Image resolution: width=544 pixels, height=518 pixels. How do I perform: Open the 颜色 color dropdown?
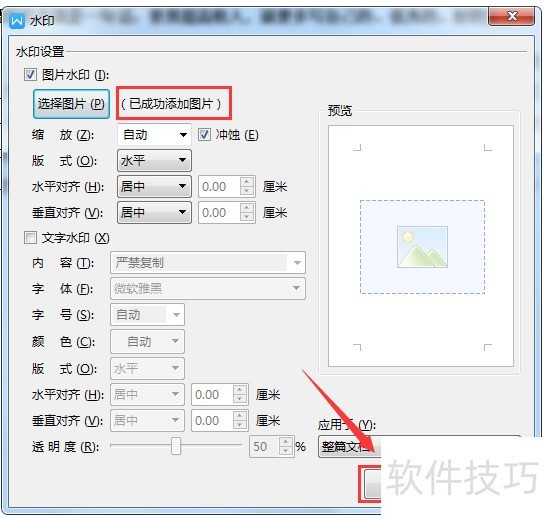(x=147, y=342)
